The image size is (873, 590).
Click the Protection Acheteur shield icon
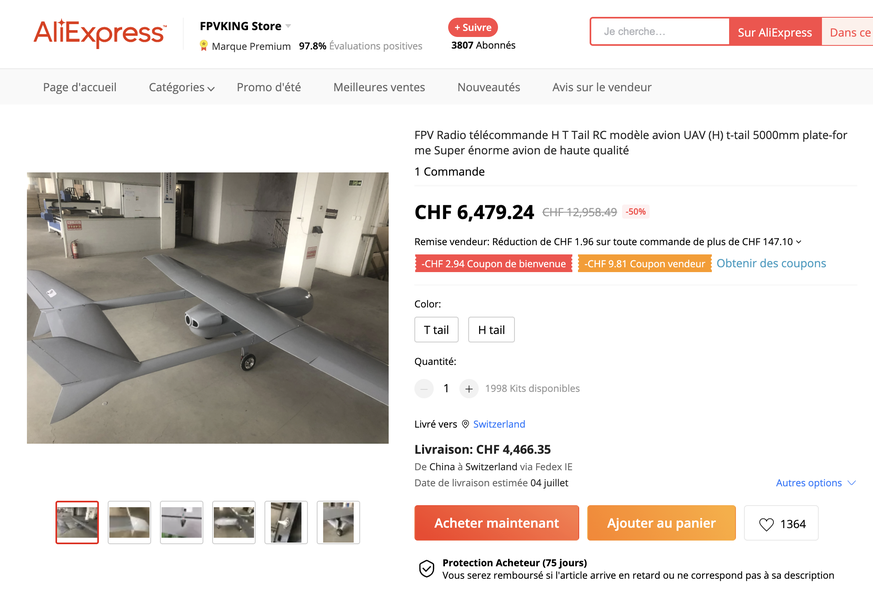(x=427, y=568)
